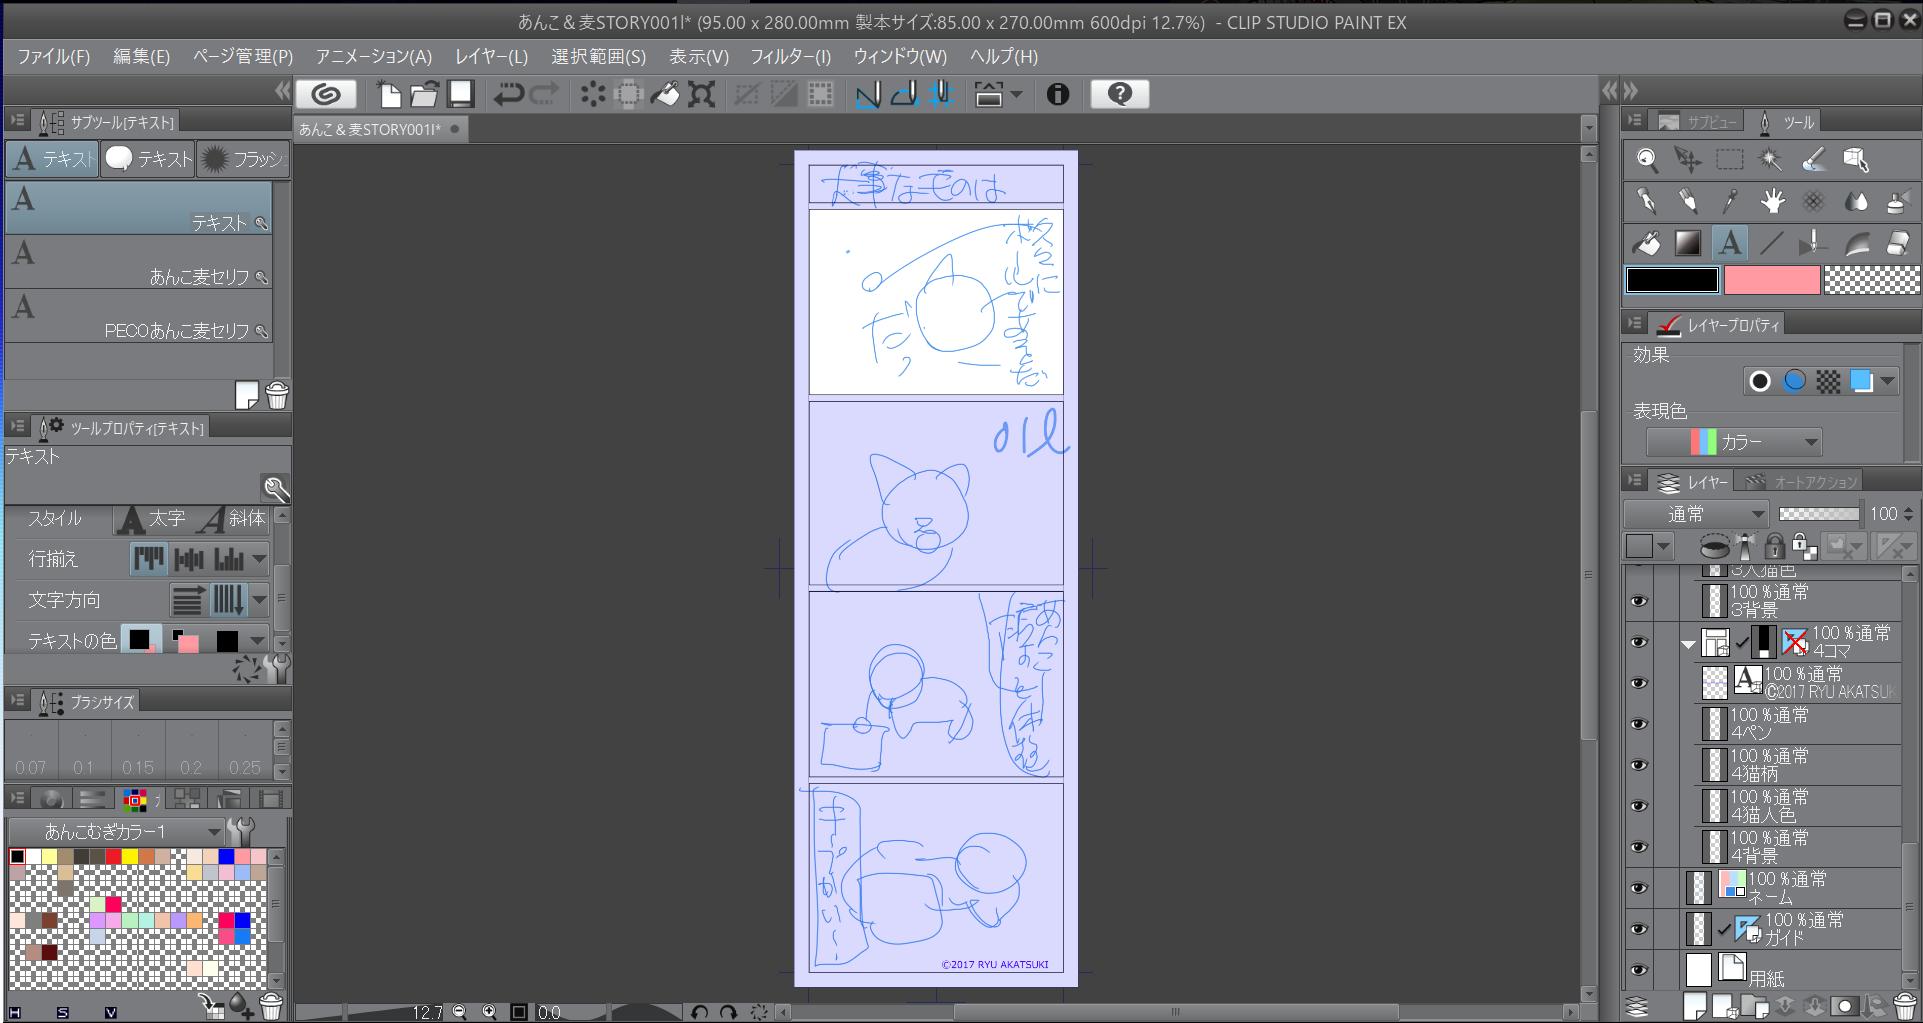Image resolution: width=1923 pixels, height=1023 pixels.
Task: Select the 4猫人色 layer
Action: [x=1798, y=806]
